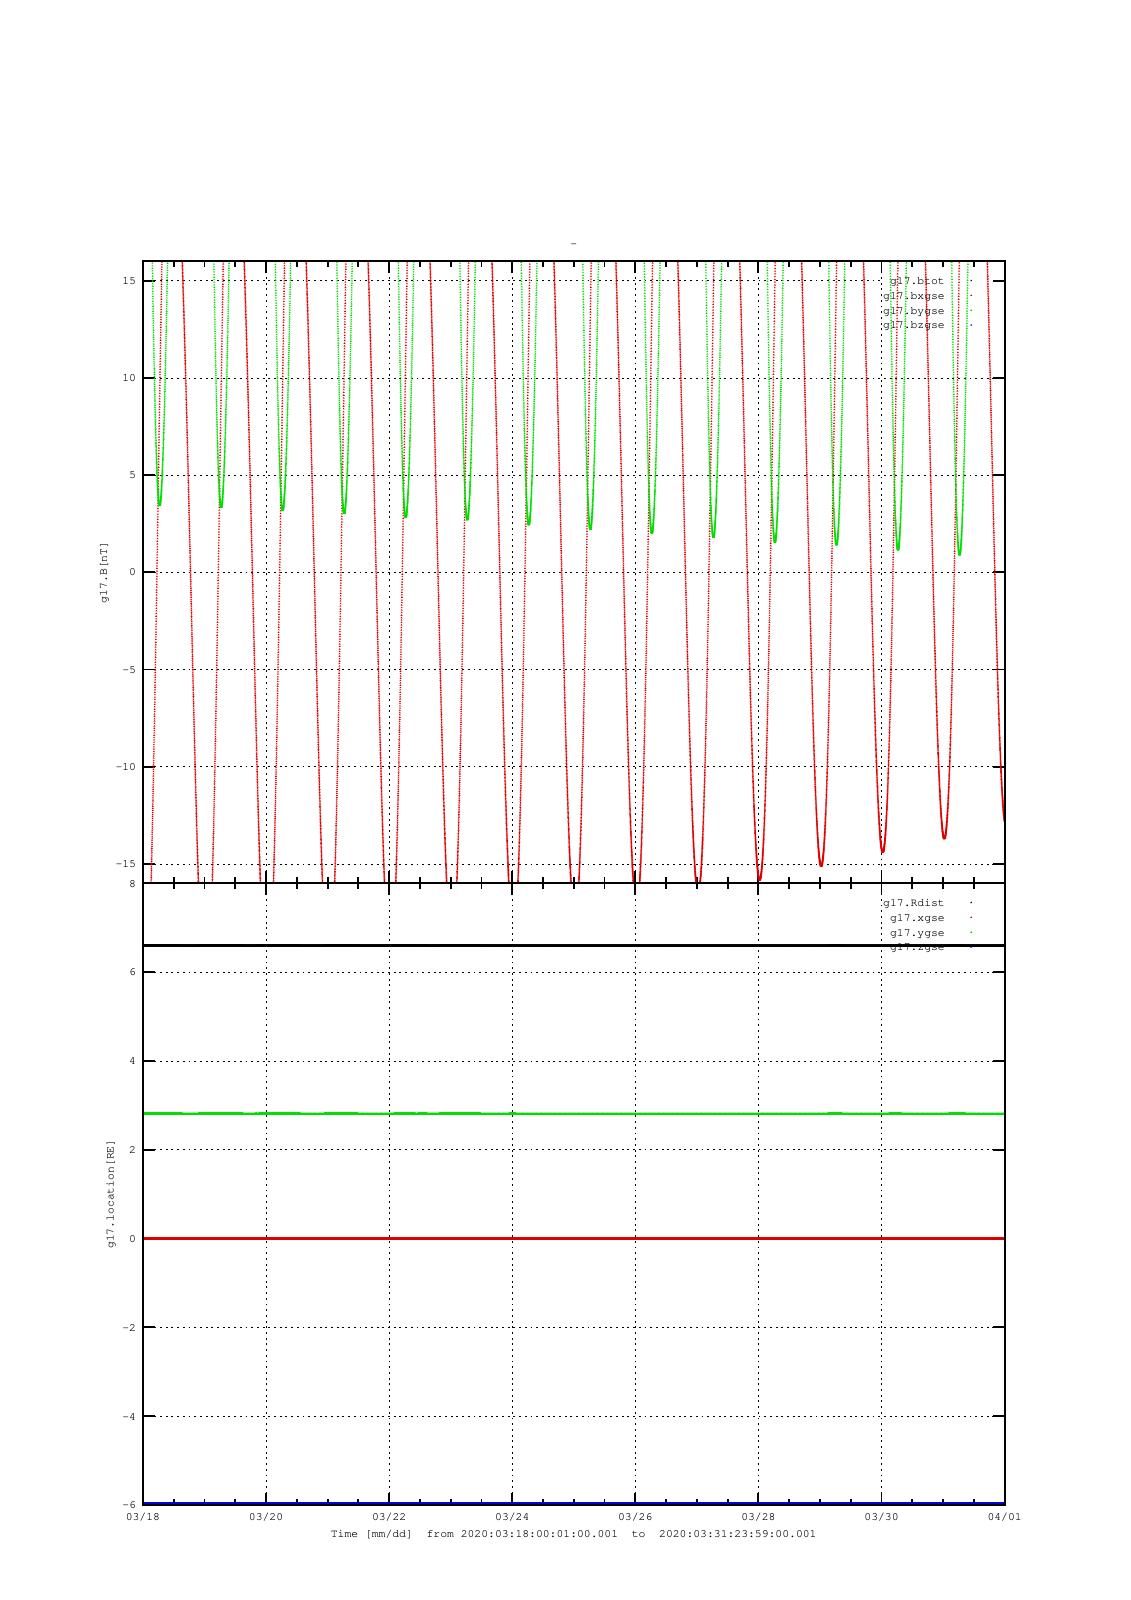Viewport: 1131px width, 1600px height.
Task: Click the 03/20 date tick label
Action: coord(266,1517)
